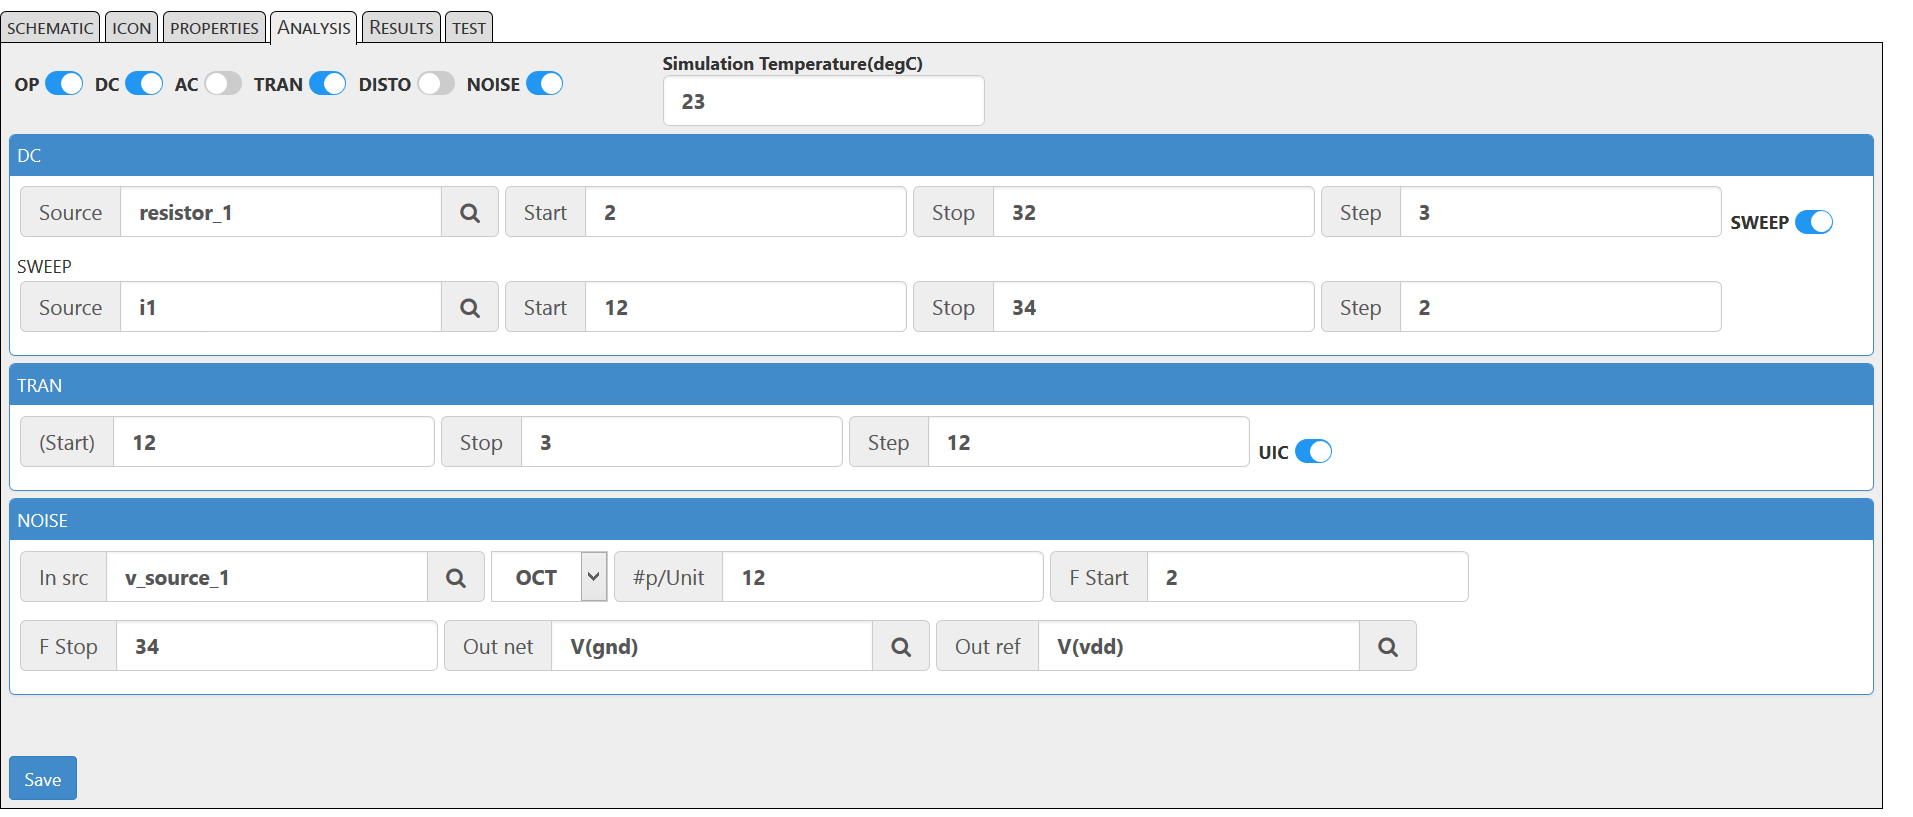Click the search icon next to Out ref V(vdd)
Screen dimensions: 1913x817
pyautogui.click(x=1387, y=646)
